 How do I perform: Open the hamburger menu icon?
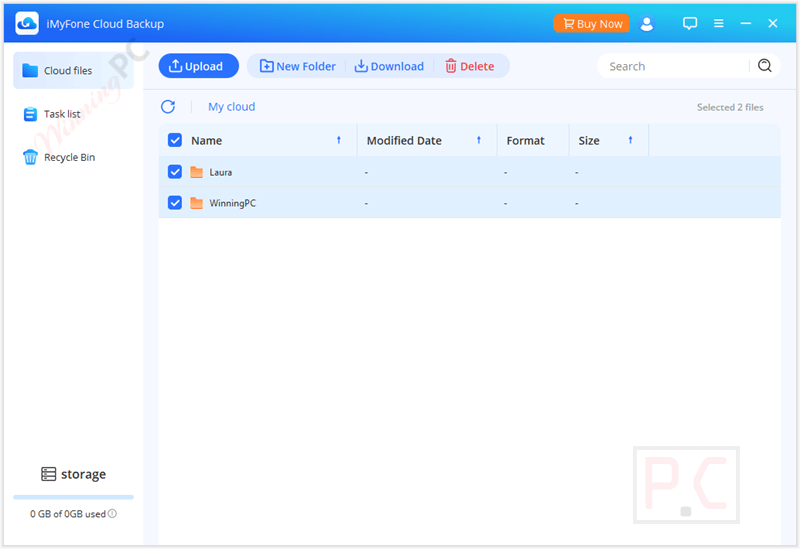pyautogui.click(x=718, y=23)
